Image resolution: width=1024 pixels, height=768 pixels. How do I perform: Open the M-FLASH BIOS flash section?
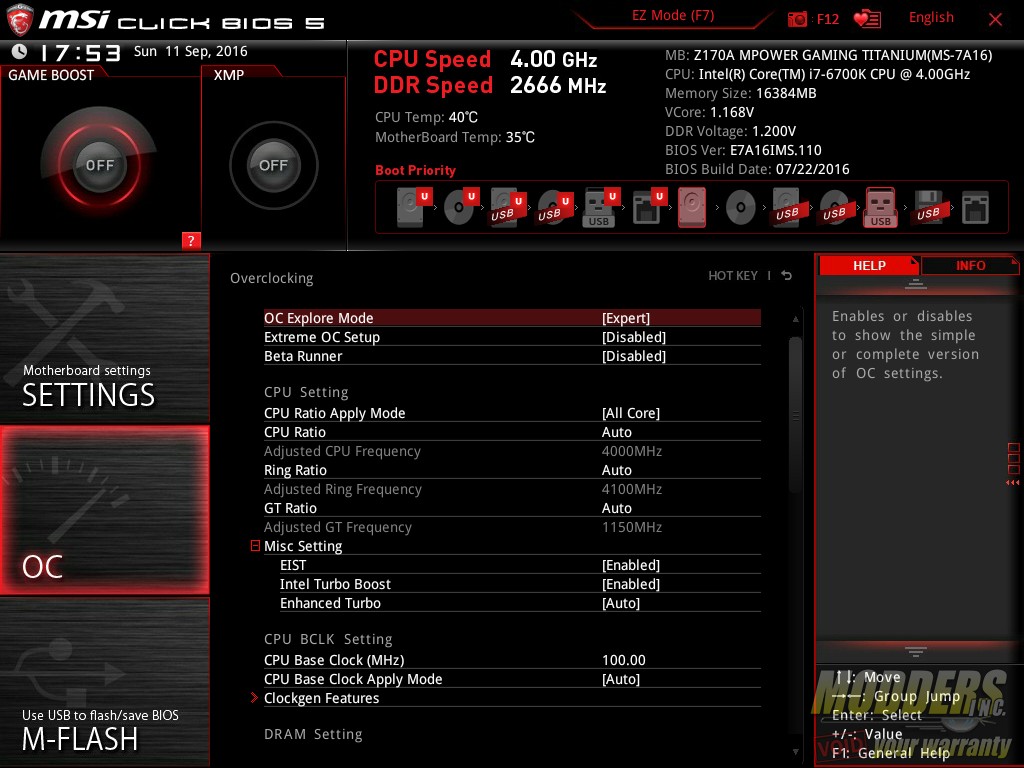[104, 682]
